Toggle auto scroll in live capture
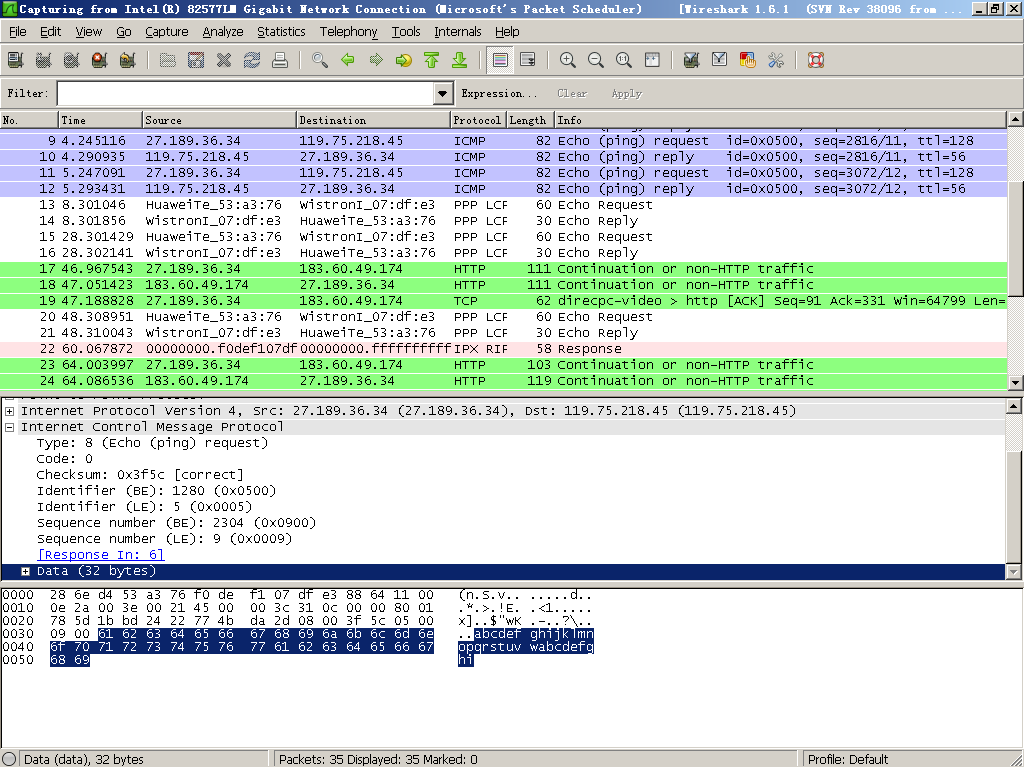This screenshot has width=1024, height=768. (528, 60)
